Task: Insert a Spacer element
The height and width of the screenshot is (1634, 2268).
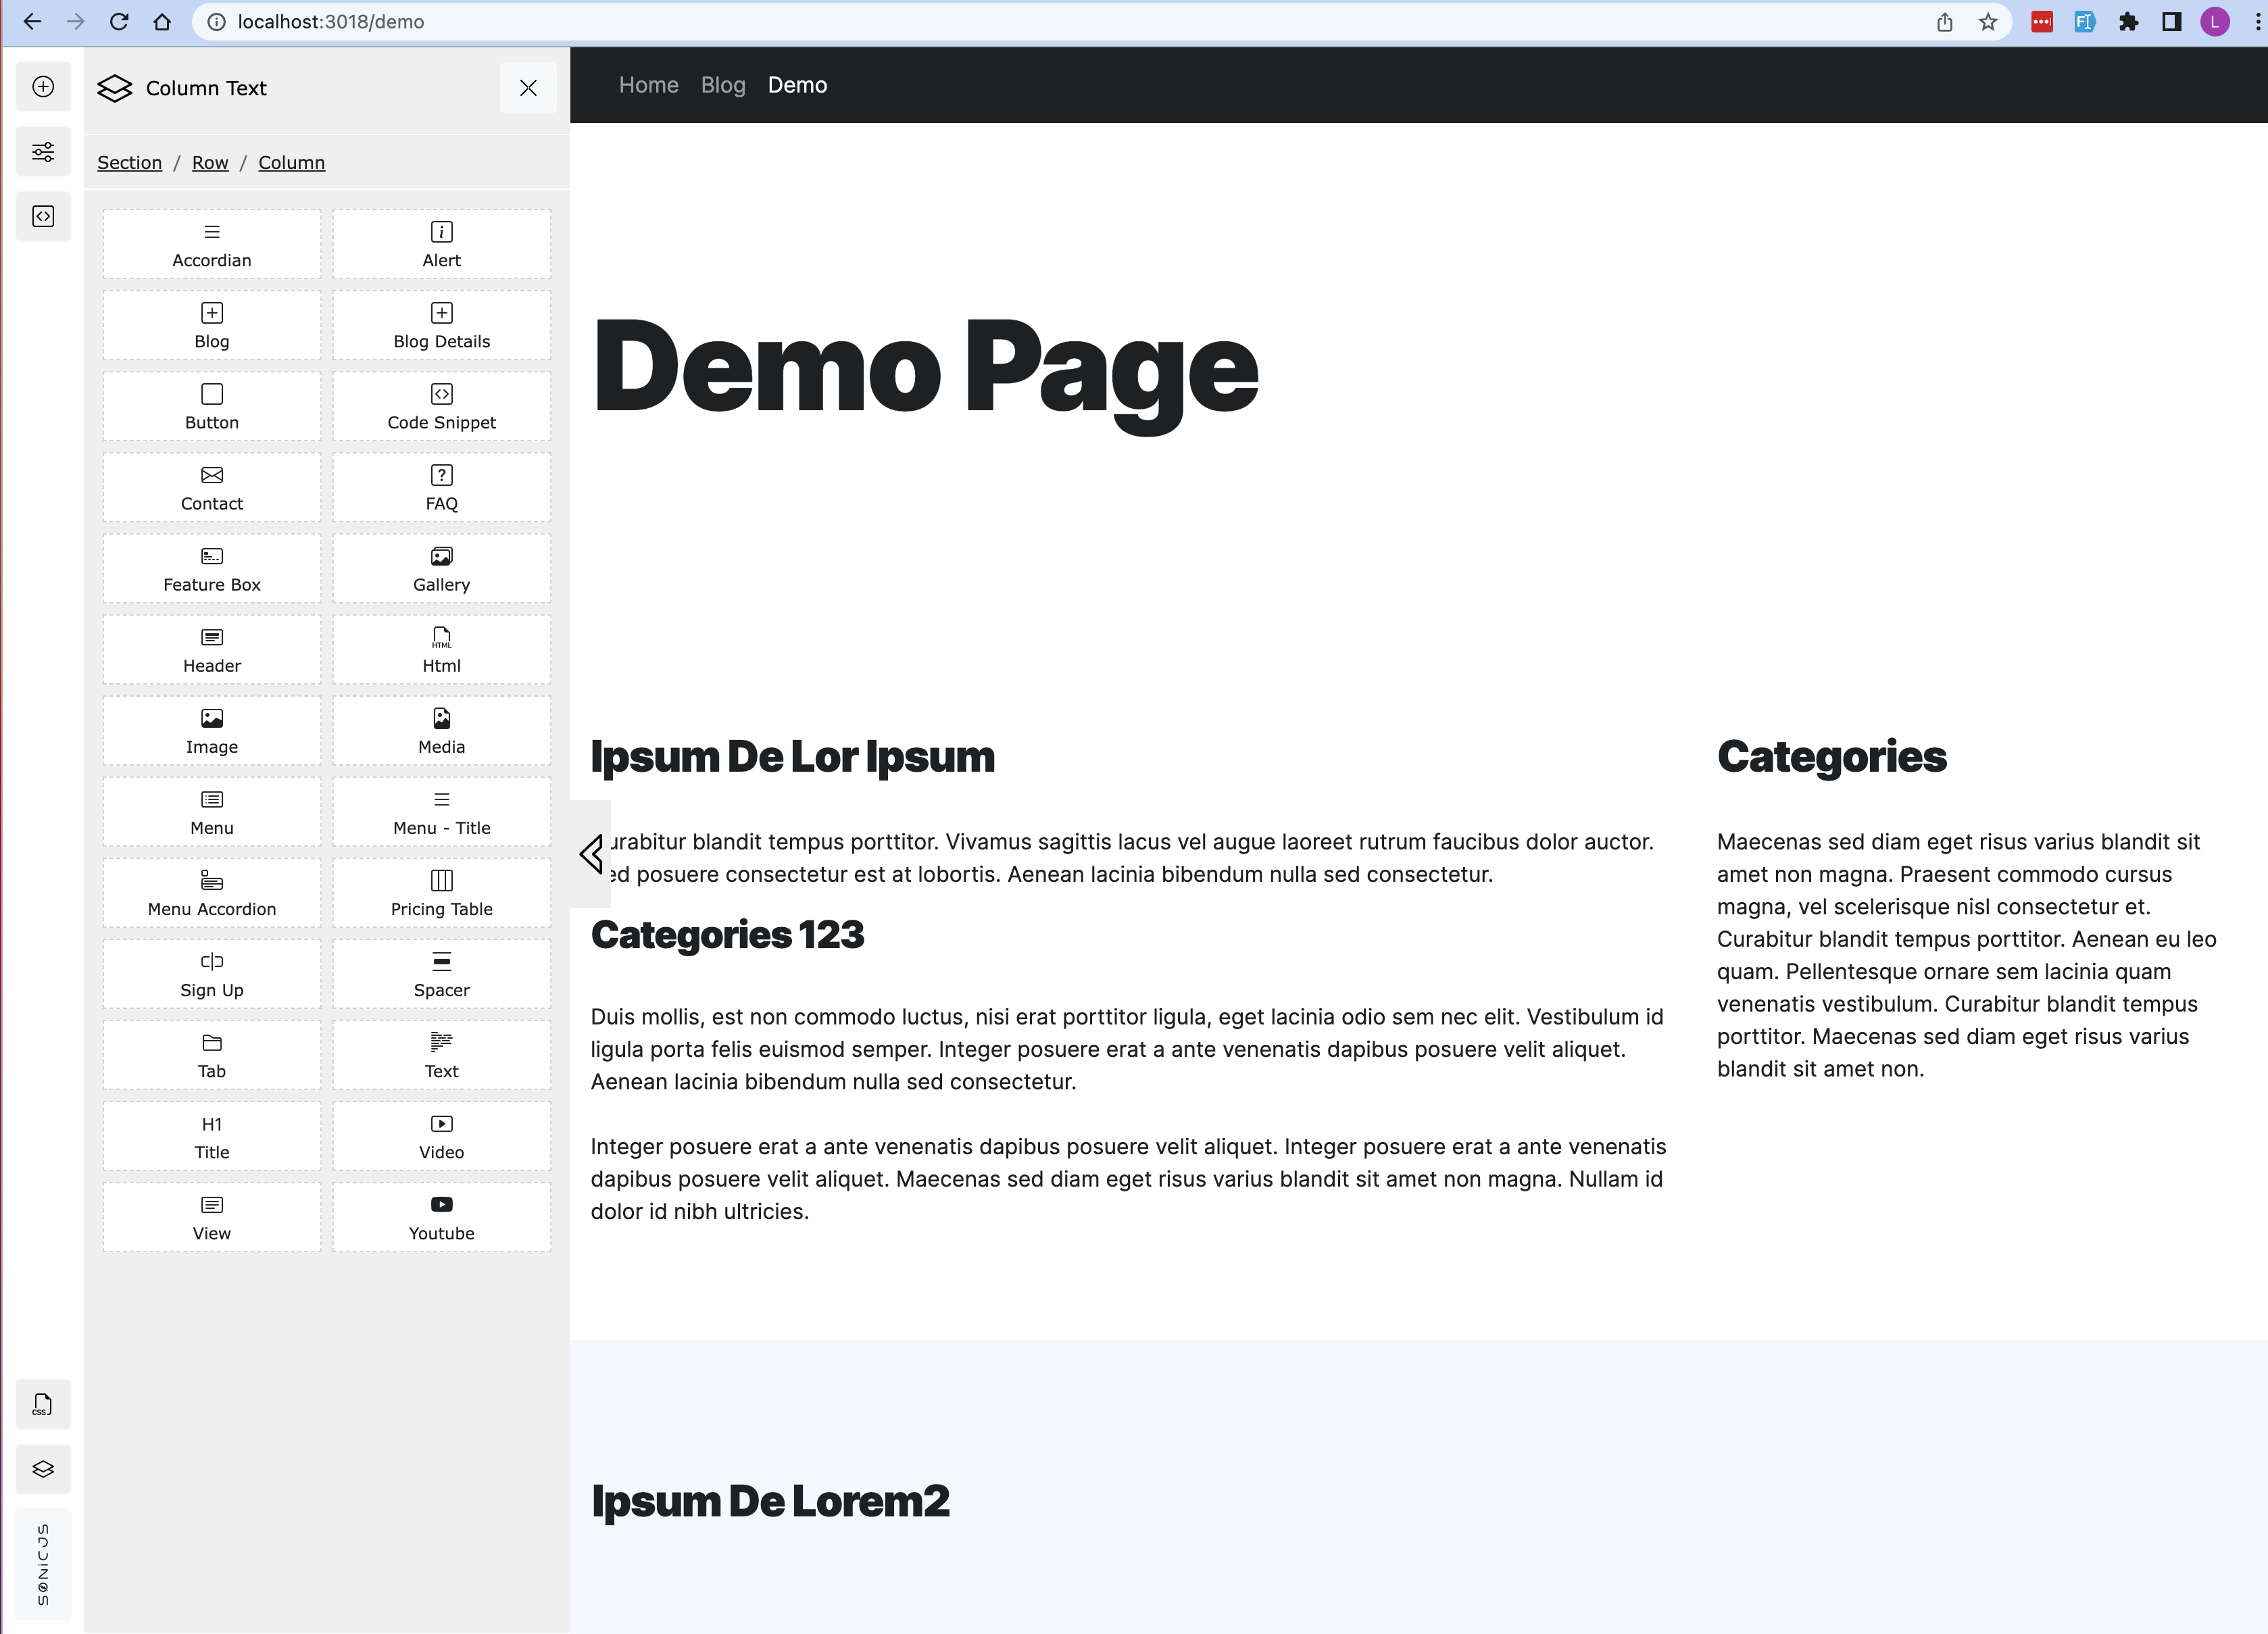Action: pos(441,973)
